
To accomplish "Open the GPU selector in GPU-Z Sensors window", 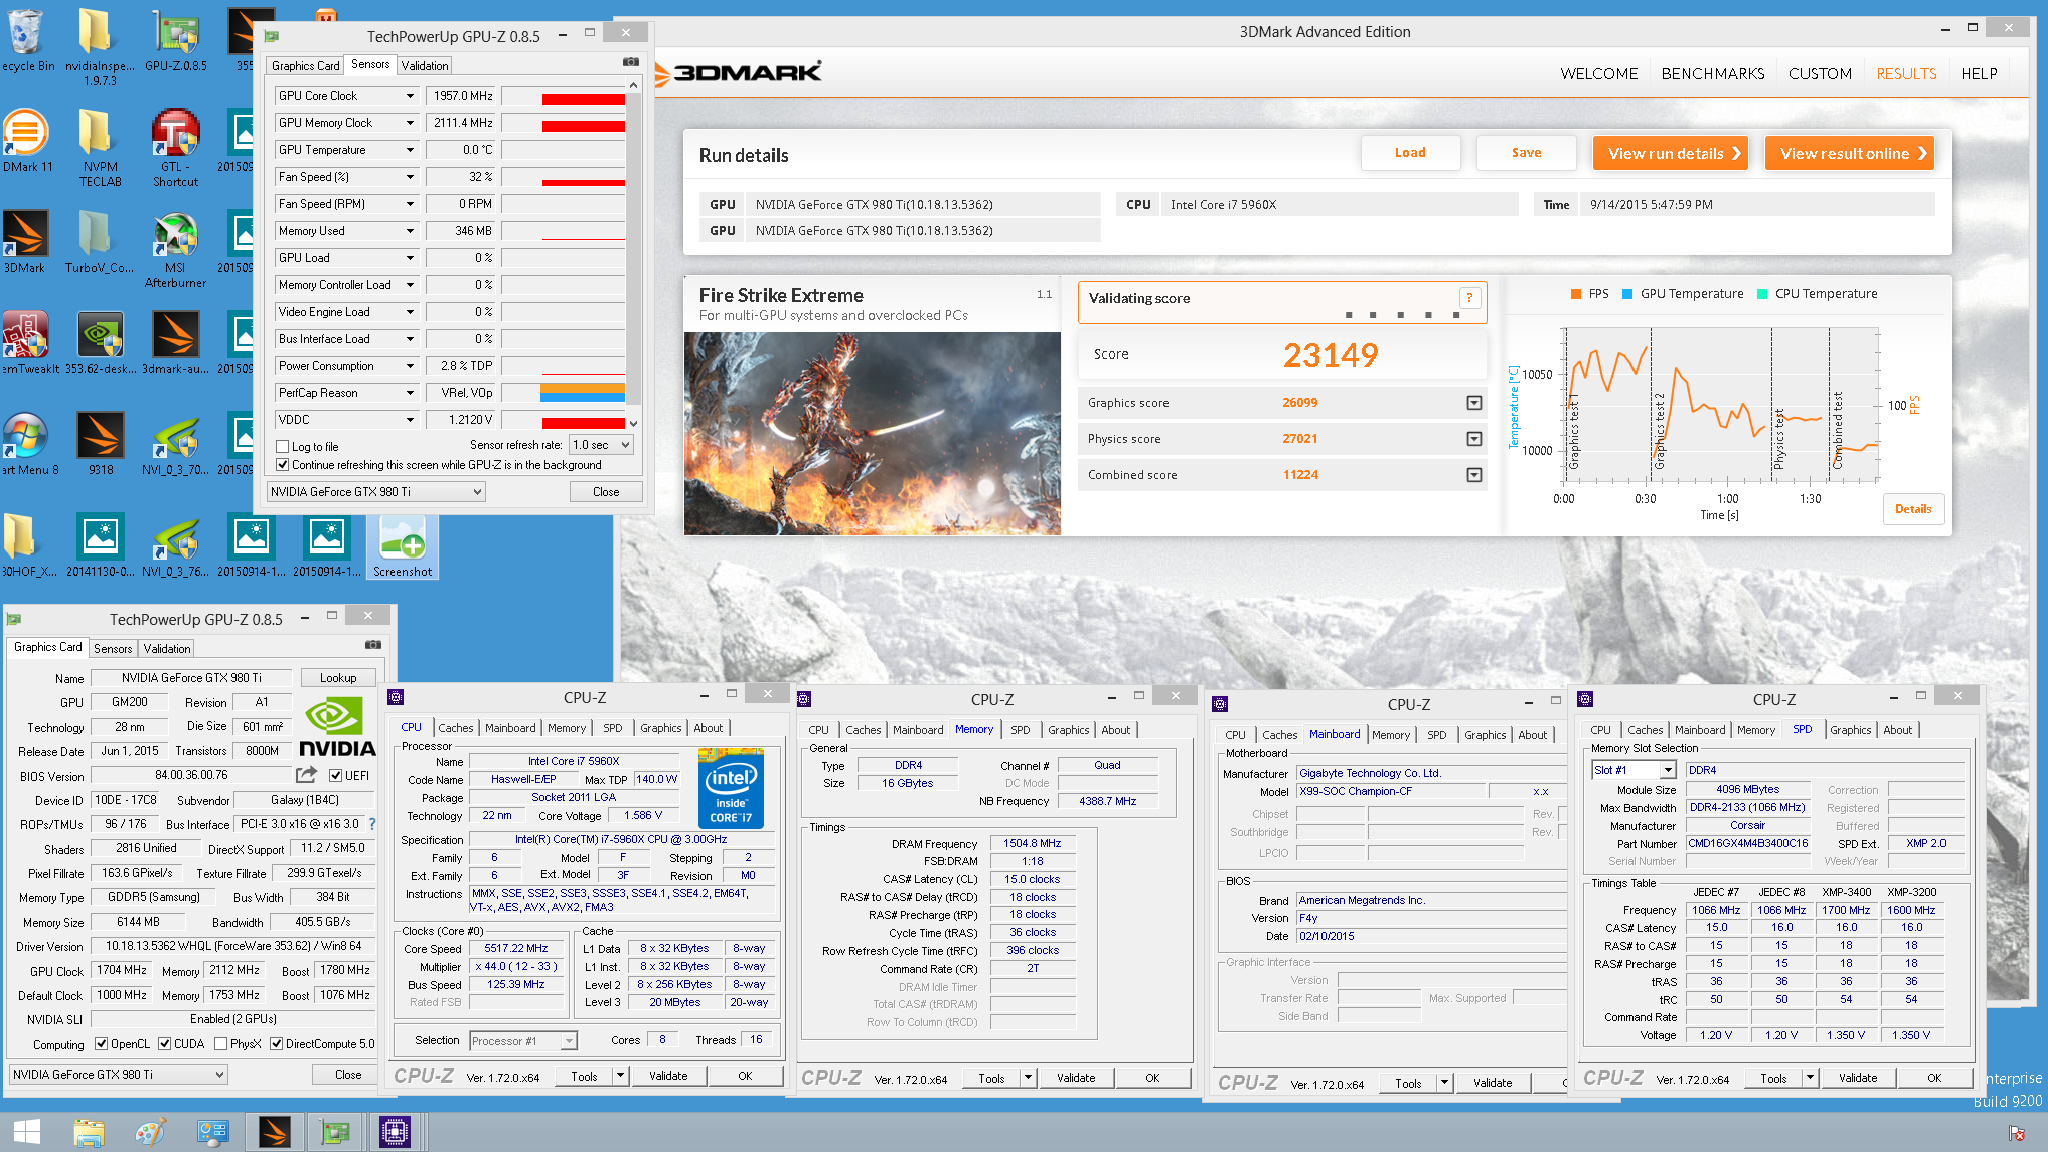I will 376,492.
